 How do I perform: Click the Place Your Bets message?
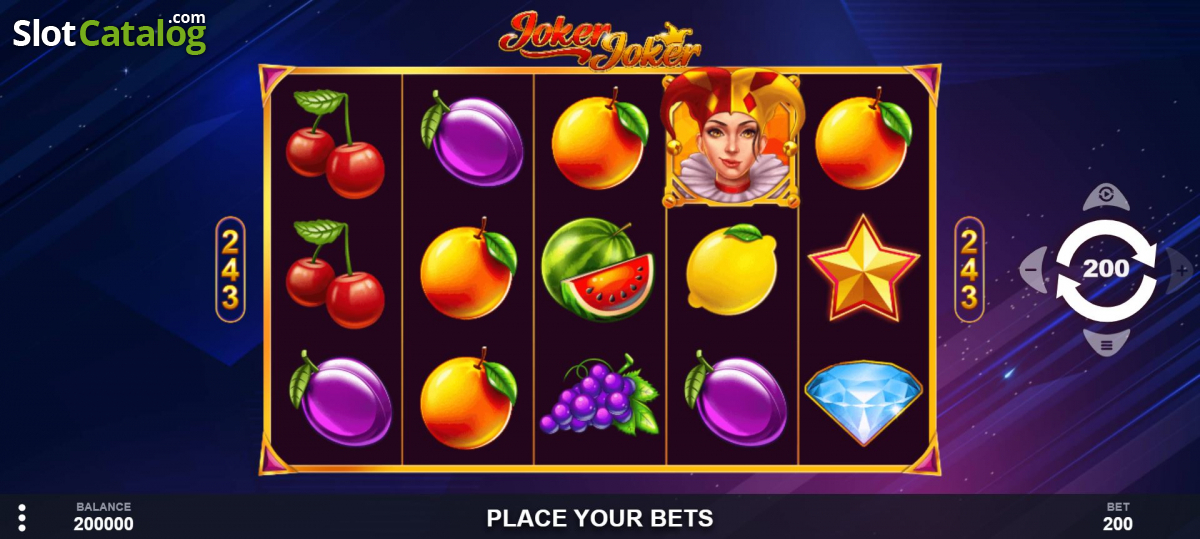pyautogui.click(x=600, y=518)
